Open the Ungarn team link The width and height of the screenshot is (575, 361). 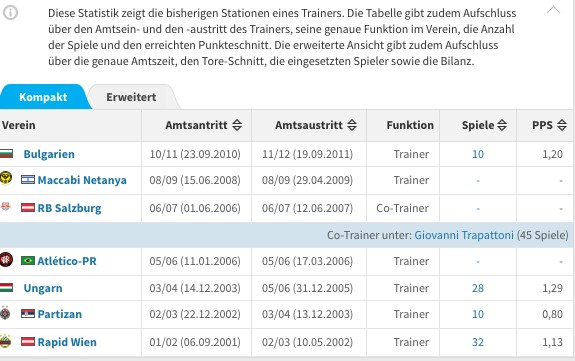[x=43, y=288]
